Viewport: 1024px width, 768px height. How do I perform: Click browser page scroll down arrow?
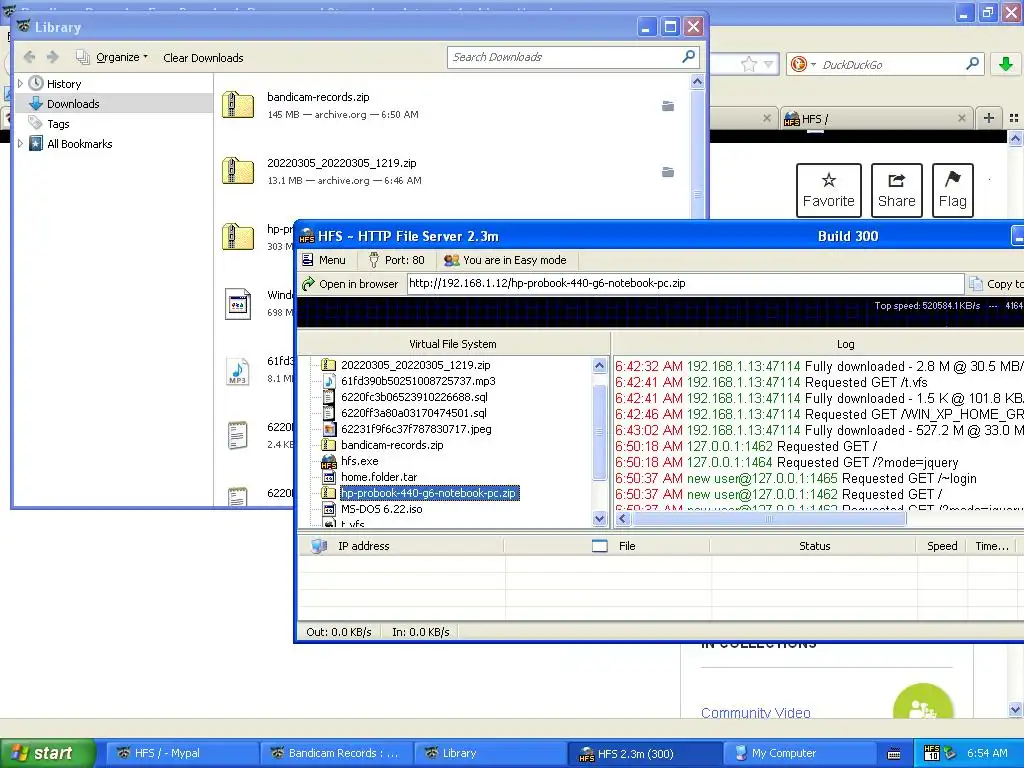click(x=1015, y=710)
